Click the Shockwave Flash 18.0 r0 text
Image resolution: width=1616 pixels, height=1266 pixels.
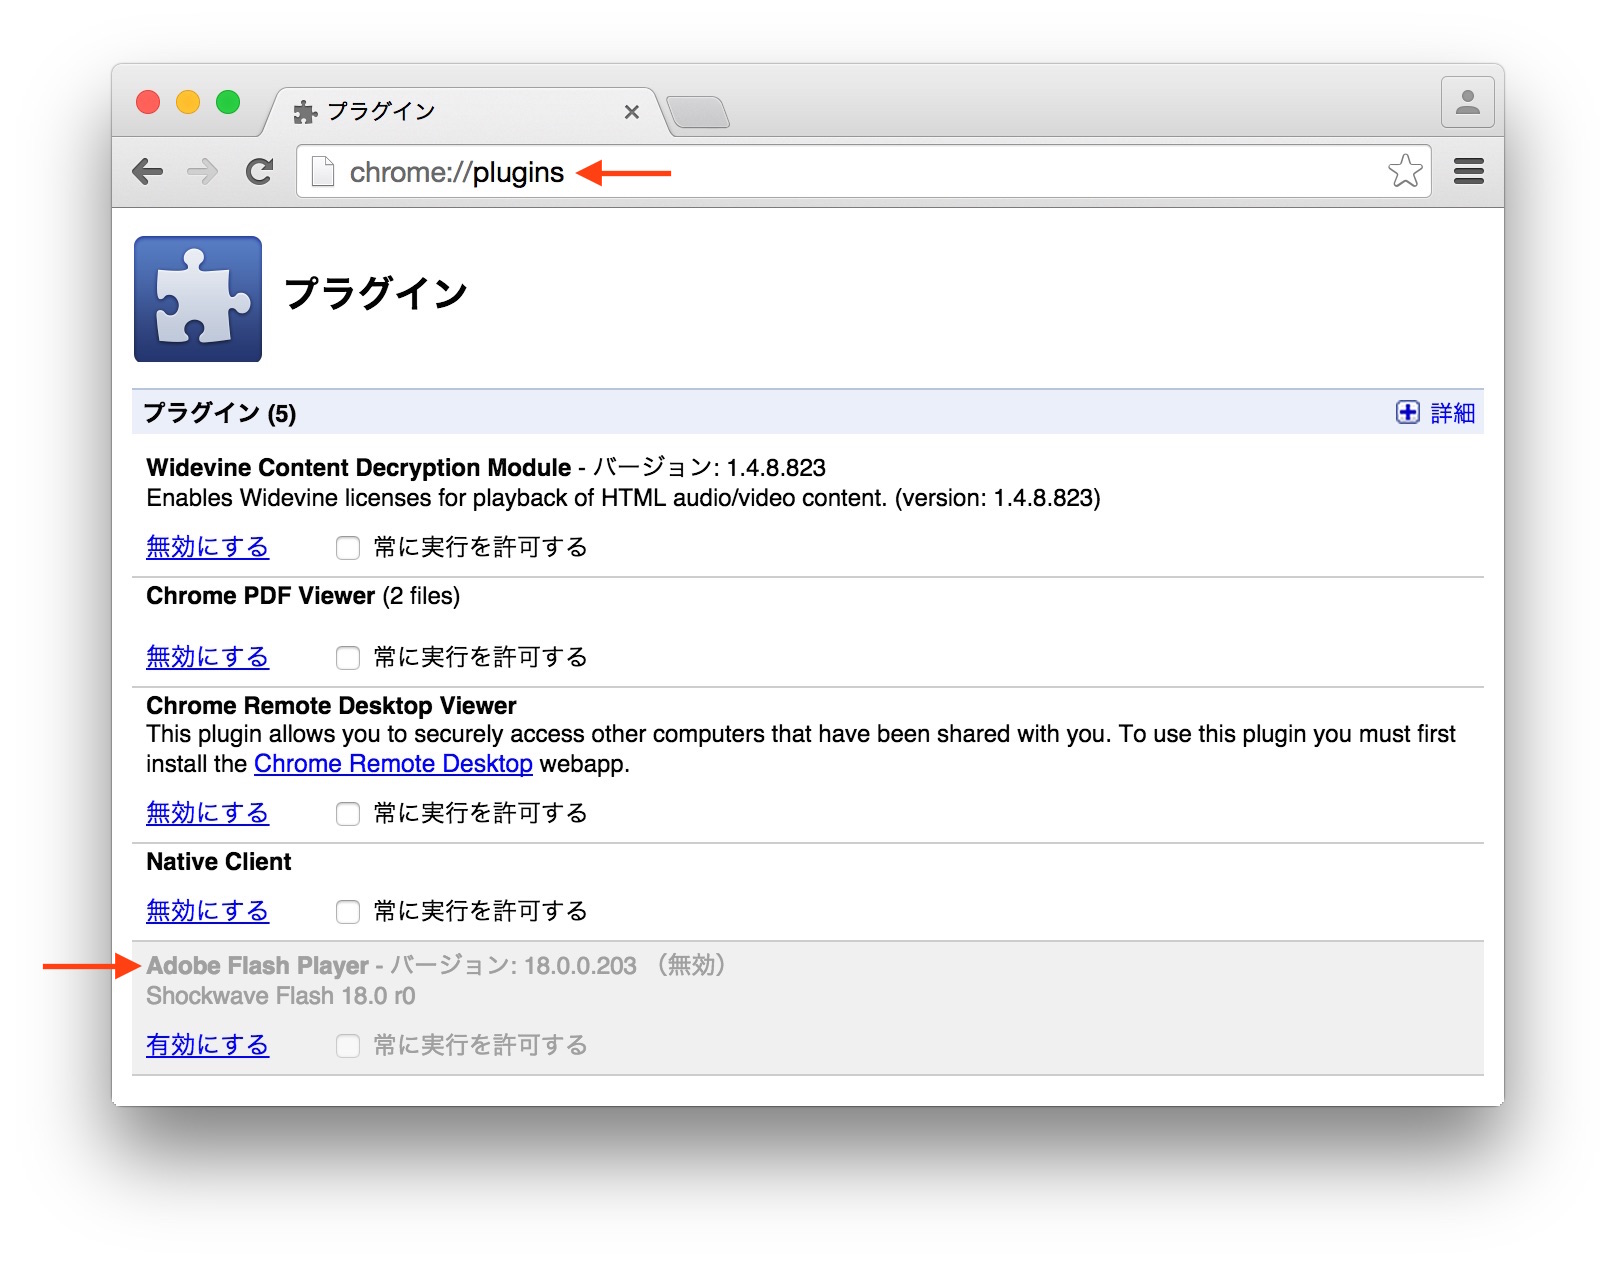[x=280, y=996]
